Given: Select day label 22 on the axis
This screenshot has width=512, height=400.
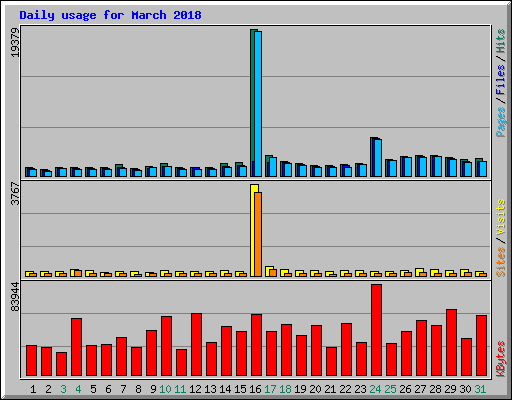Looking at the screenshot, I should pyautogui.click(x=345, y=389).
